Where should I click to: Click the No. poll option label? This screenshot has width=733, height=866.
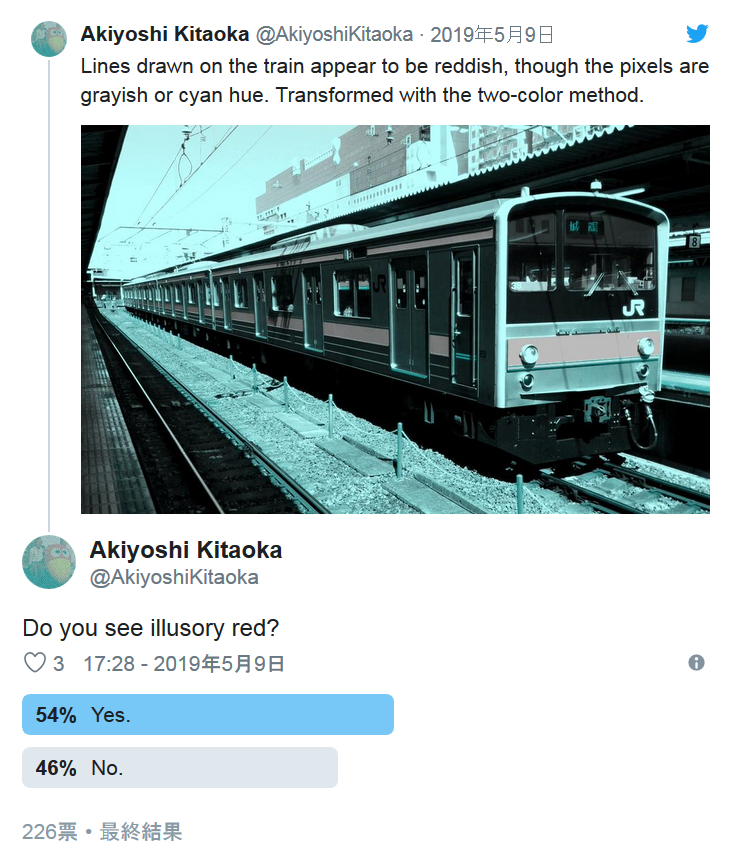coord(107,768)
